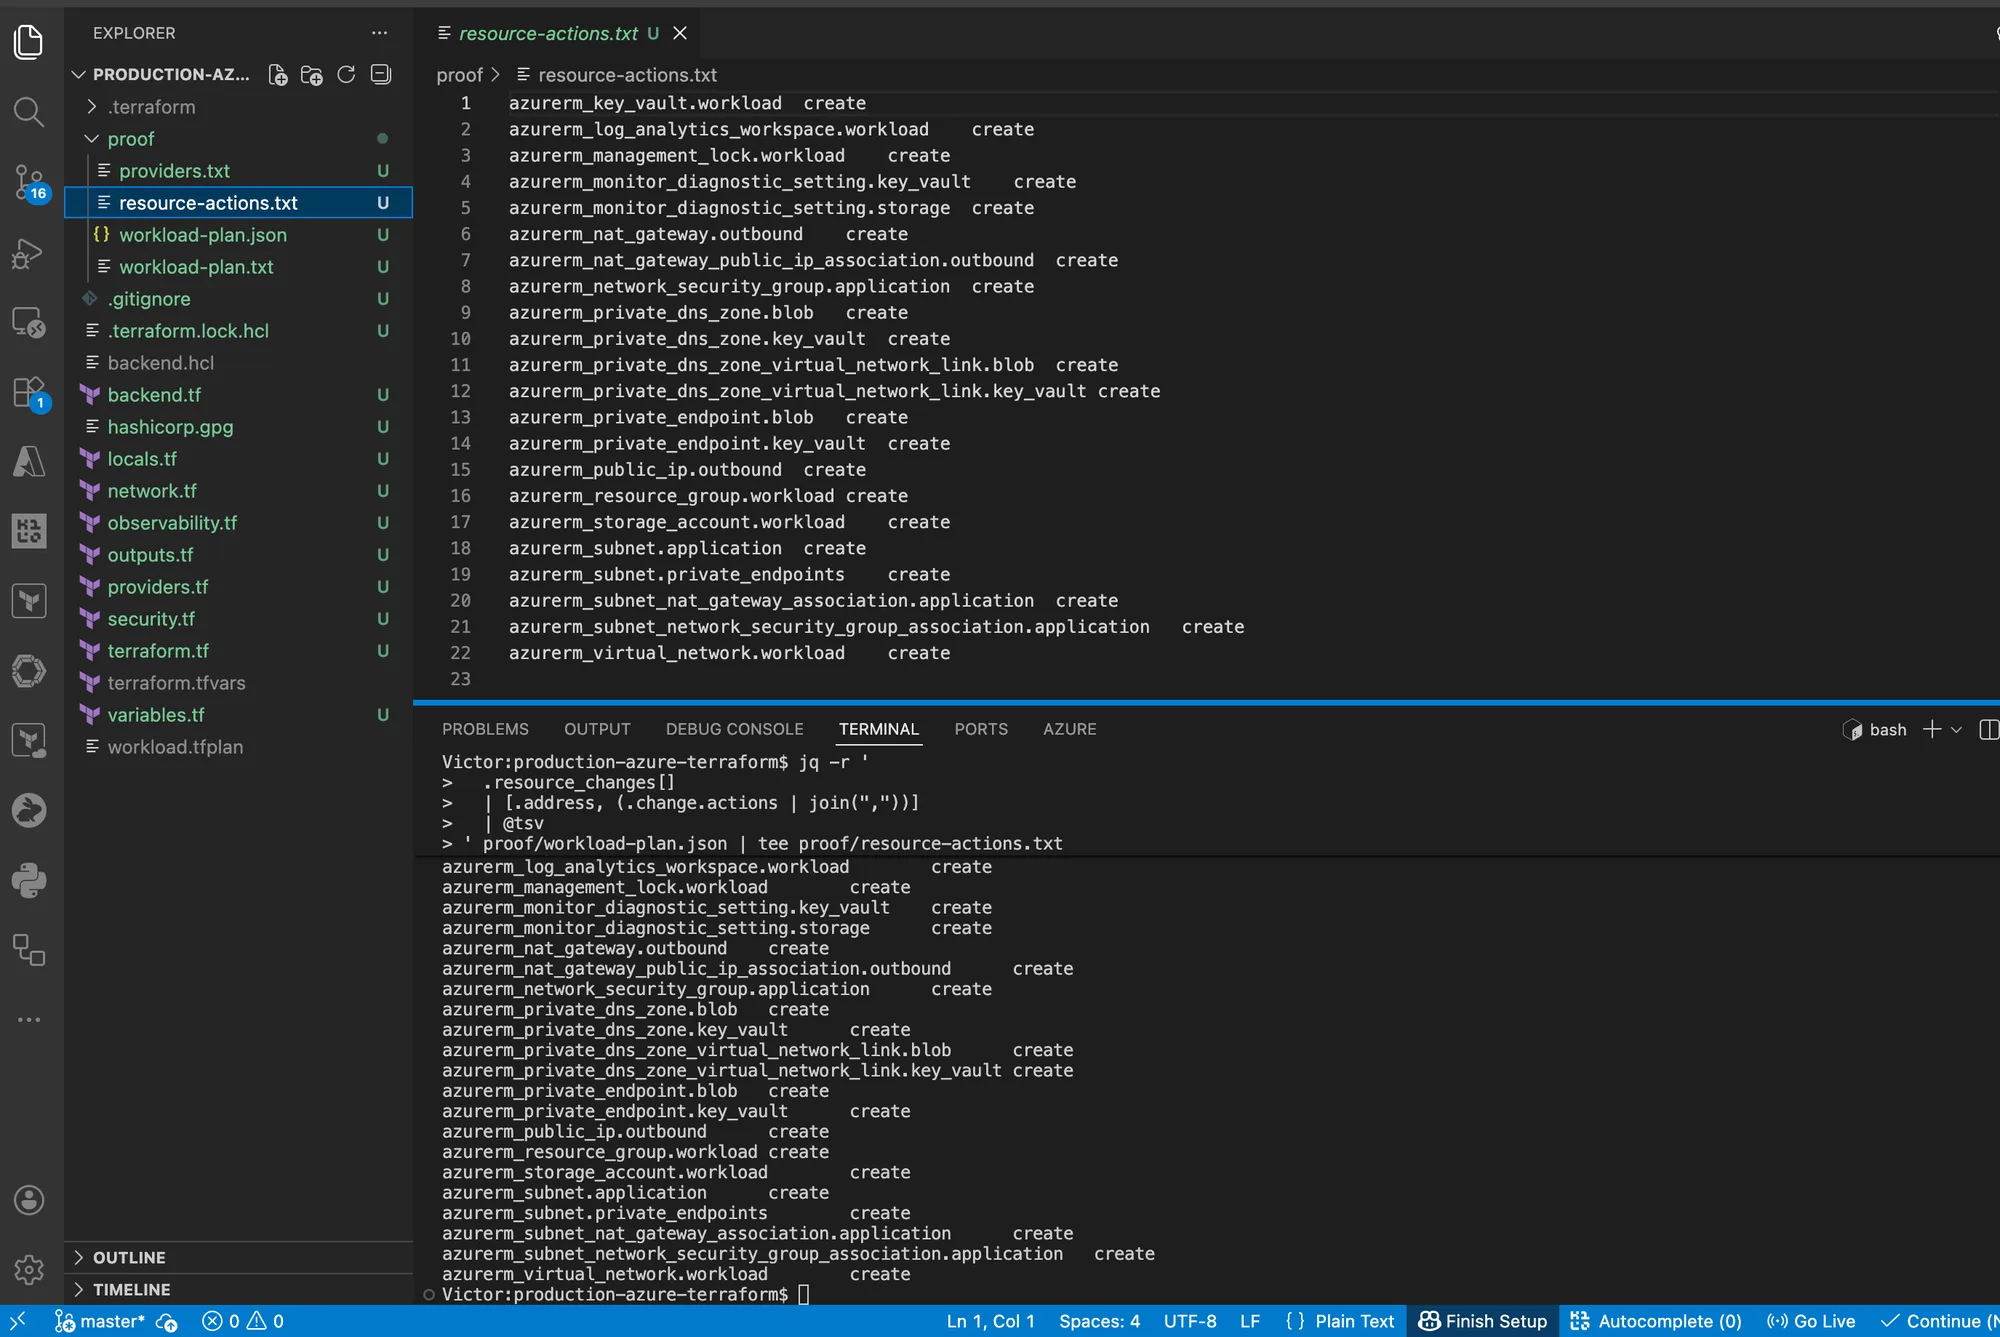Open backend.hcl in Explorer

tap(239, 363)
